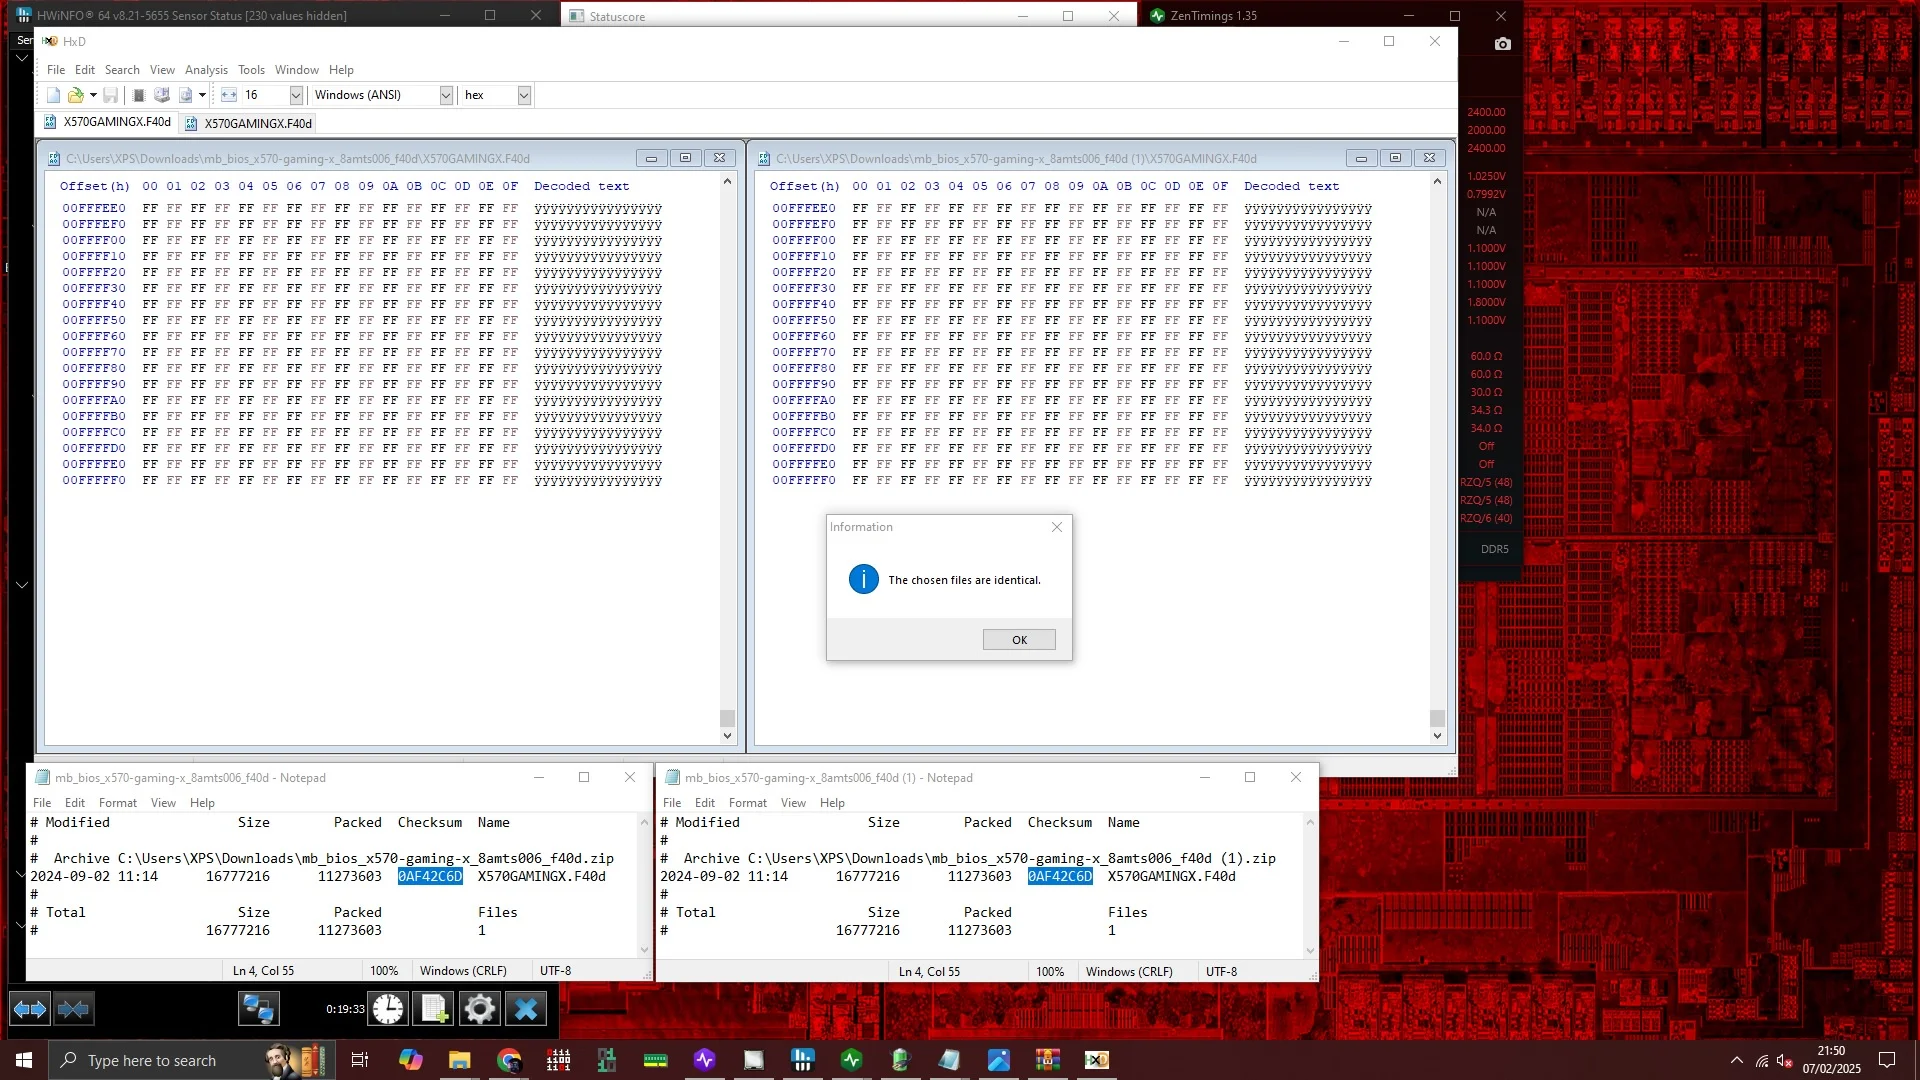Click the right hex pane scroll down arrow

coord(1437,736)
